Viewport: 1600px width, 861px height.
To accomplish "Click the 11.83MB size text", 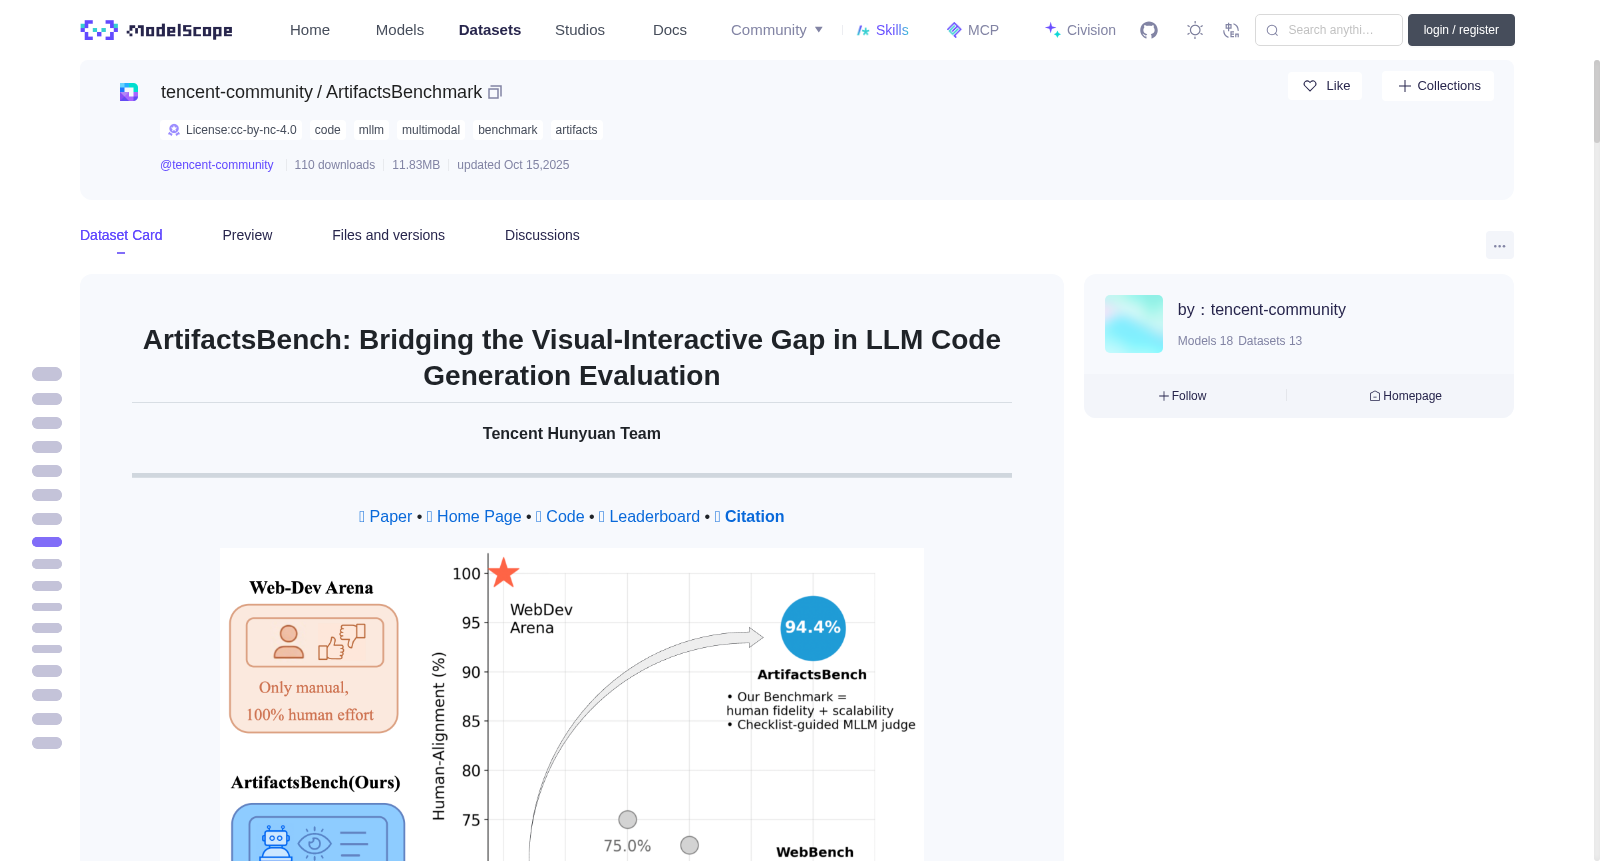I will (x=416, y=165).
